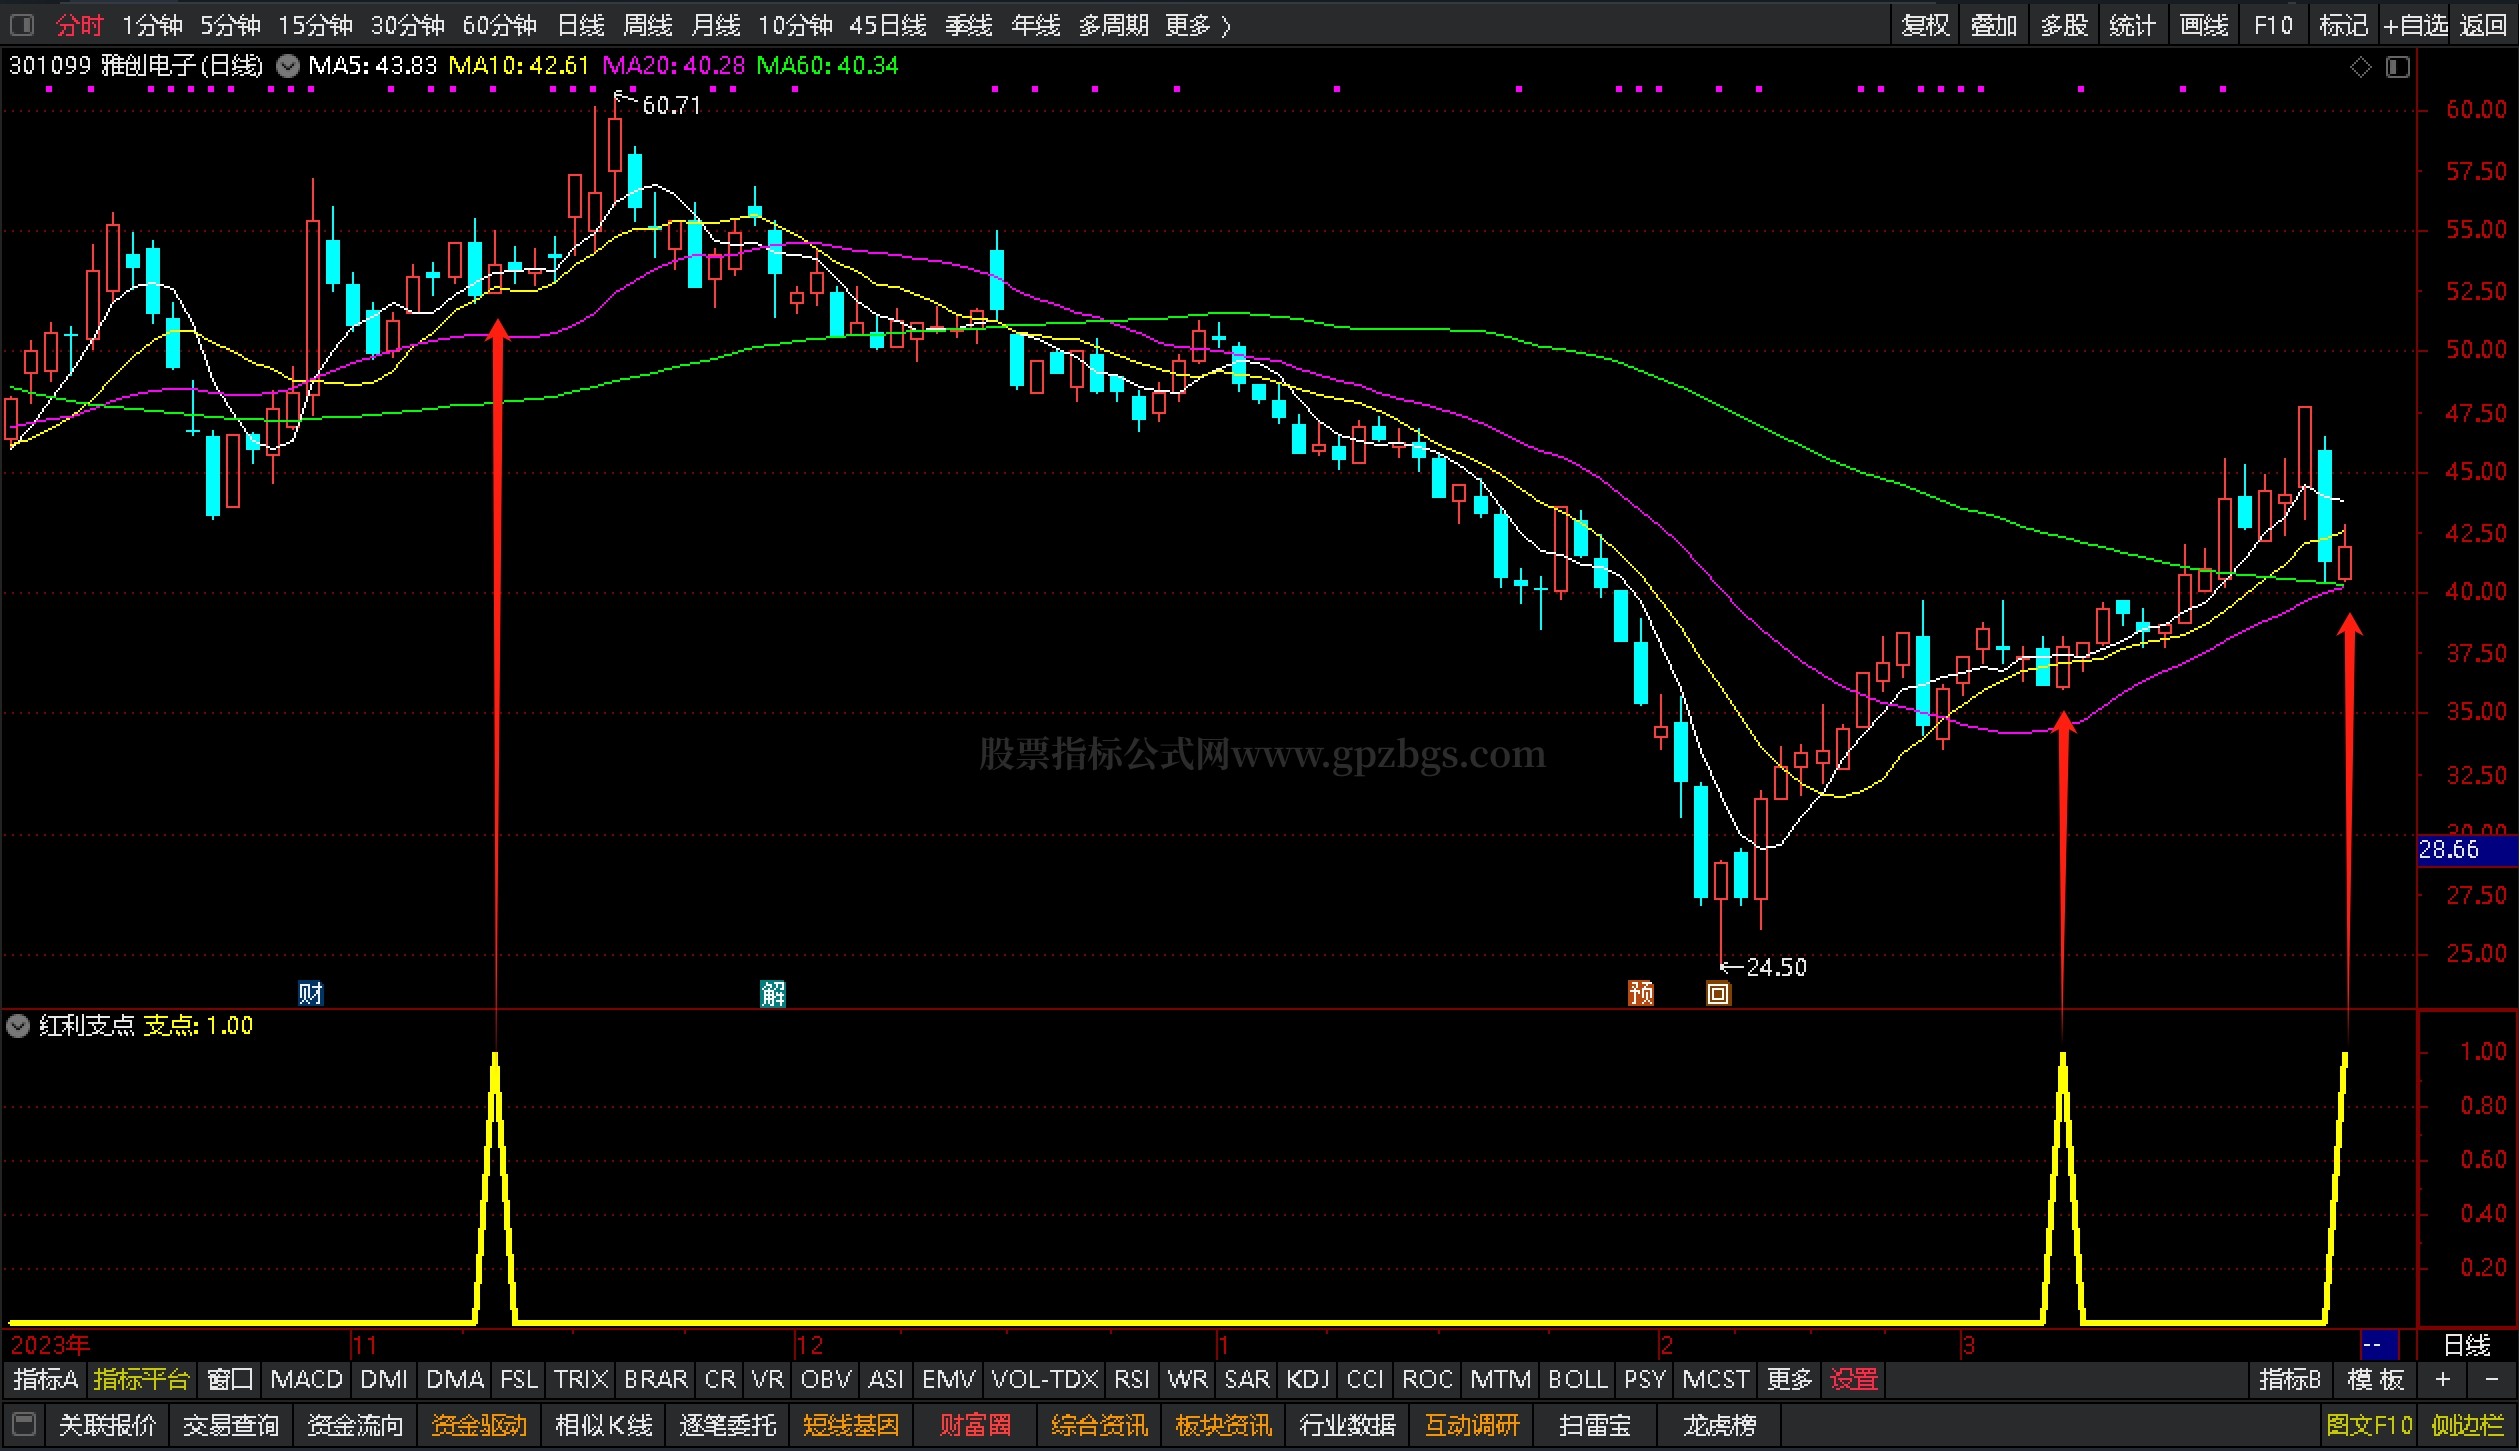The height and width of the screenshot is (1451, 2519).
Task: Select the 1分钟 period tab
Action: tap(152, 25)
